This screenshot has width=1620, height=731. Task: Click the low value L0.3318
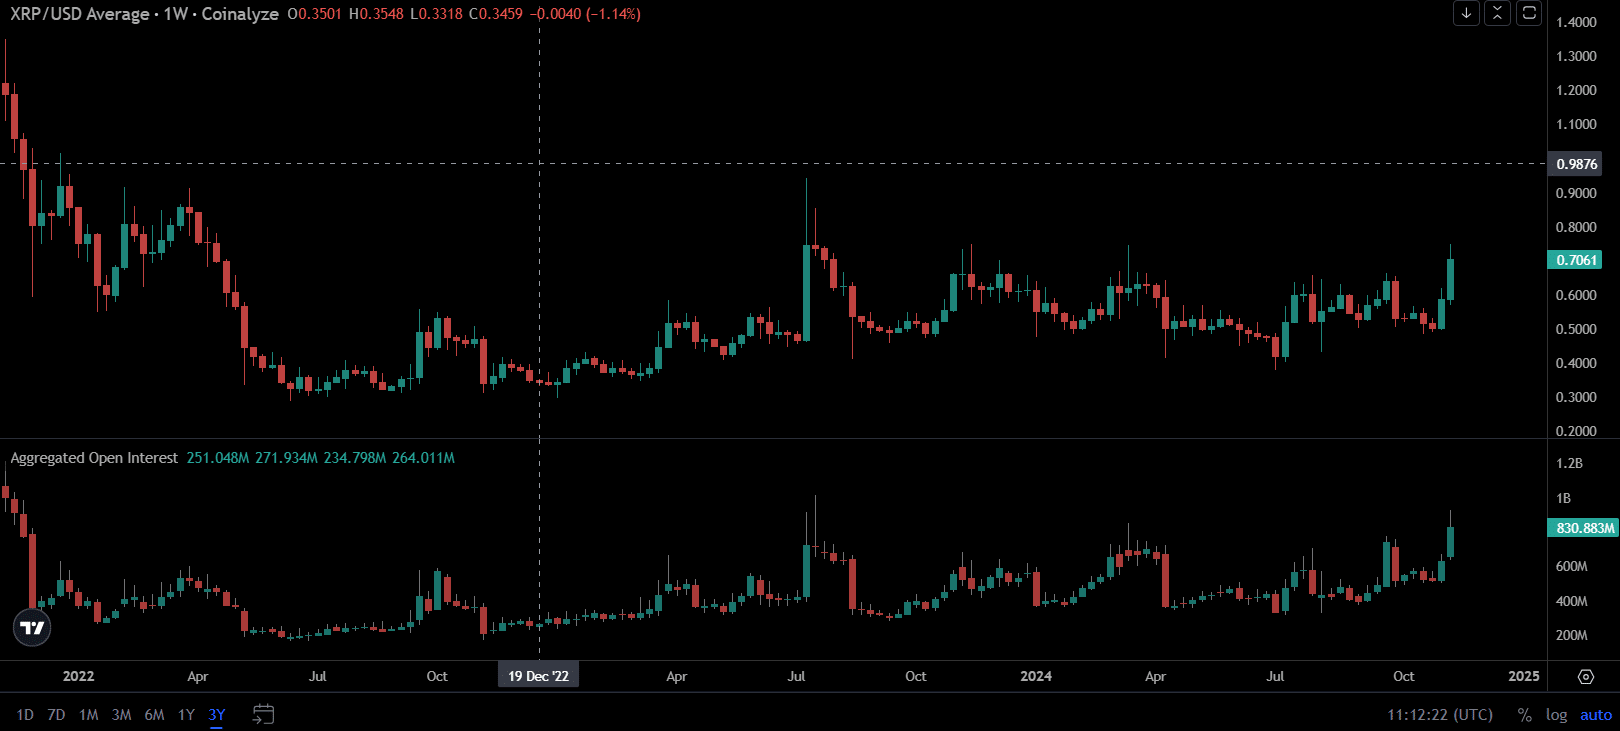tap(437, 14)
